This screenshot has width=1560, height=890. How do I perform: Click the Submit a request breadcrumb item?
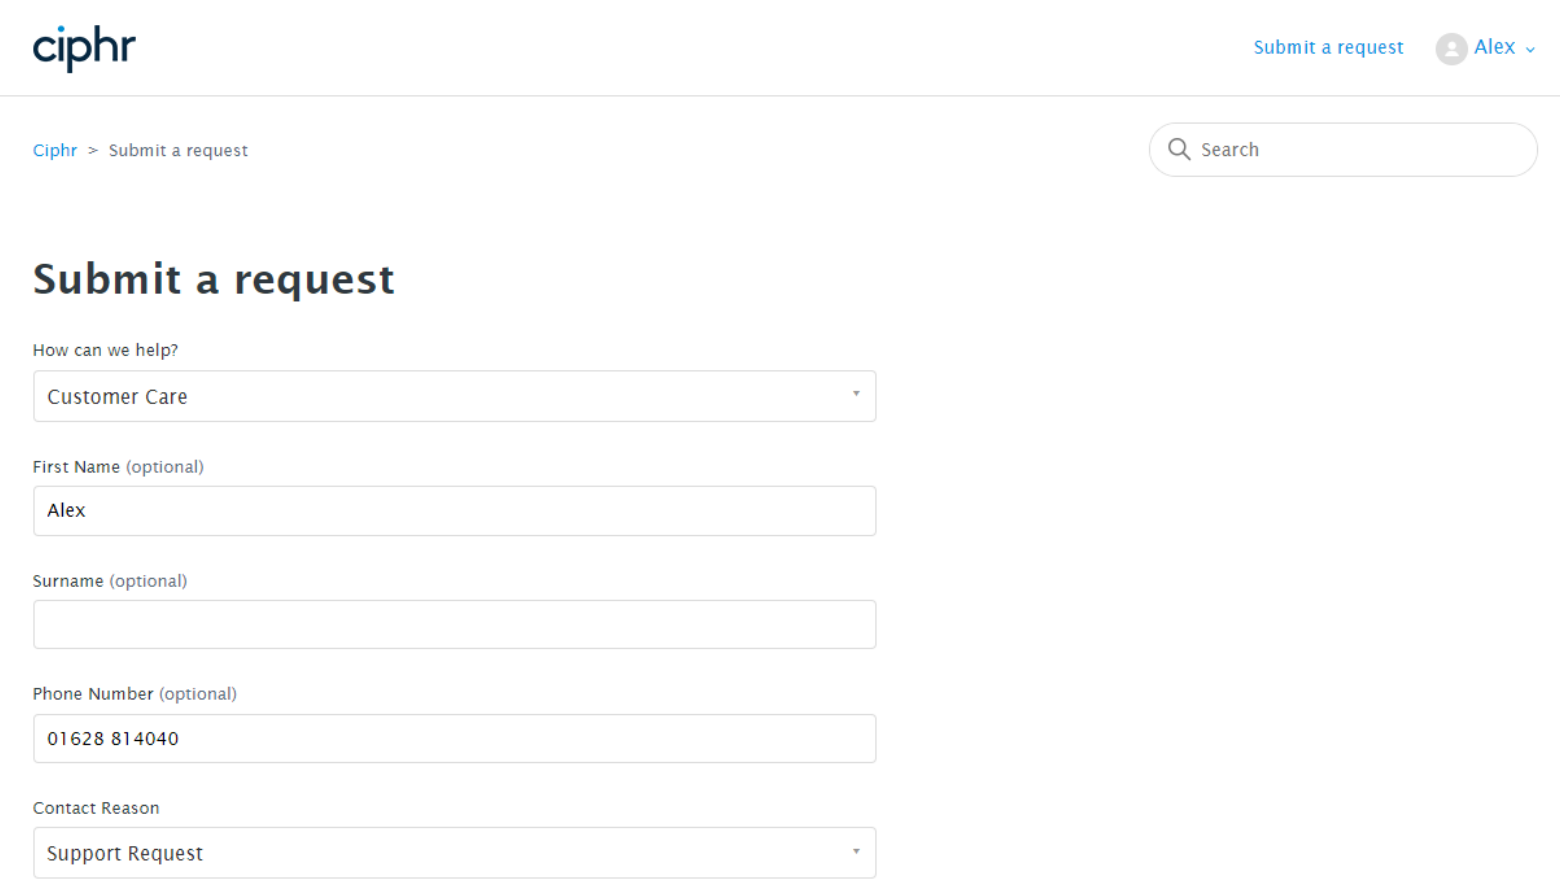pyautogui.click(x=178, y=150)
